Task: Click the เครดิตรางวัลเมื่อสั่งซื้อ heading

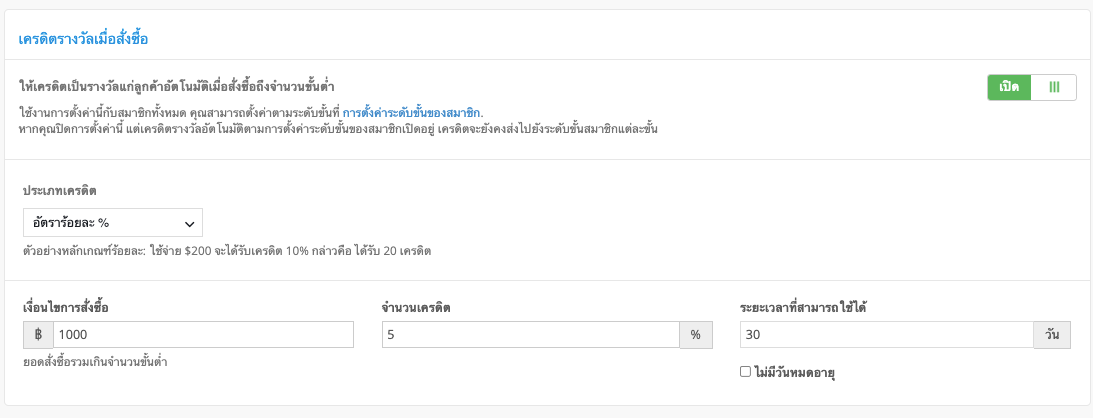Action: 83,38
